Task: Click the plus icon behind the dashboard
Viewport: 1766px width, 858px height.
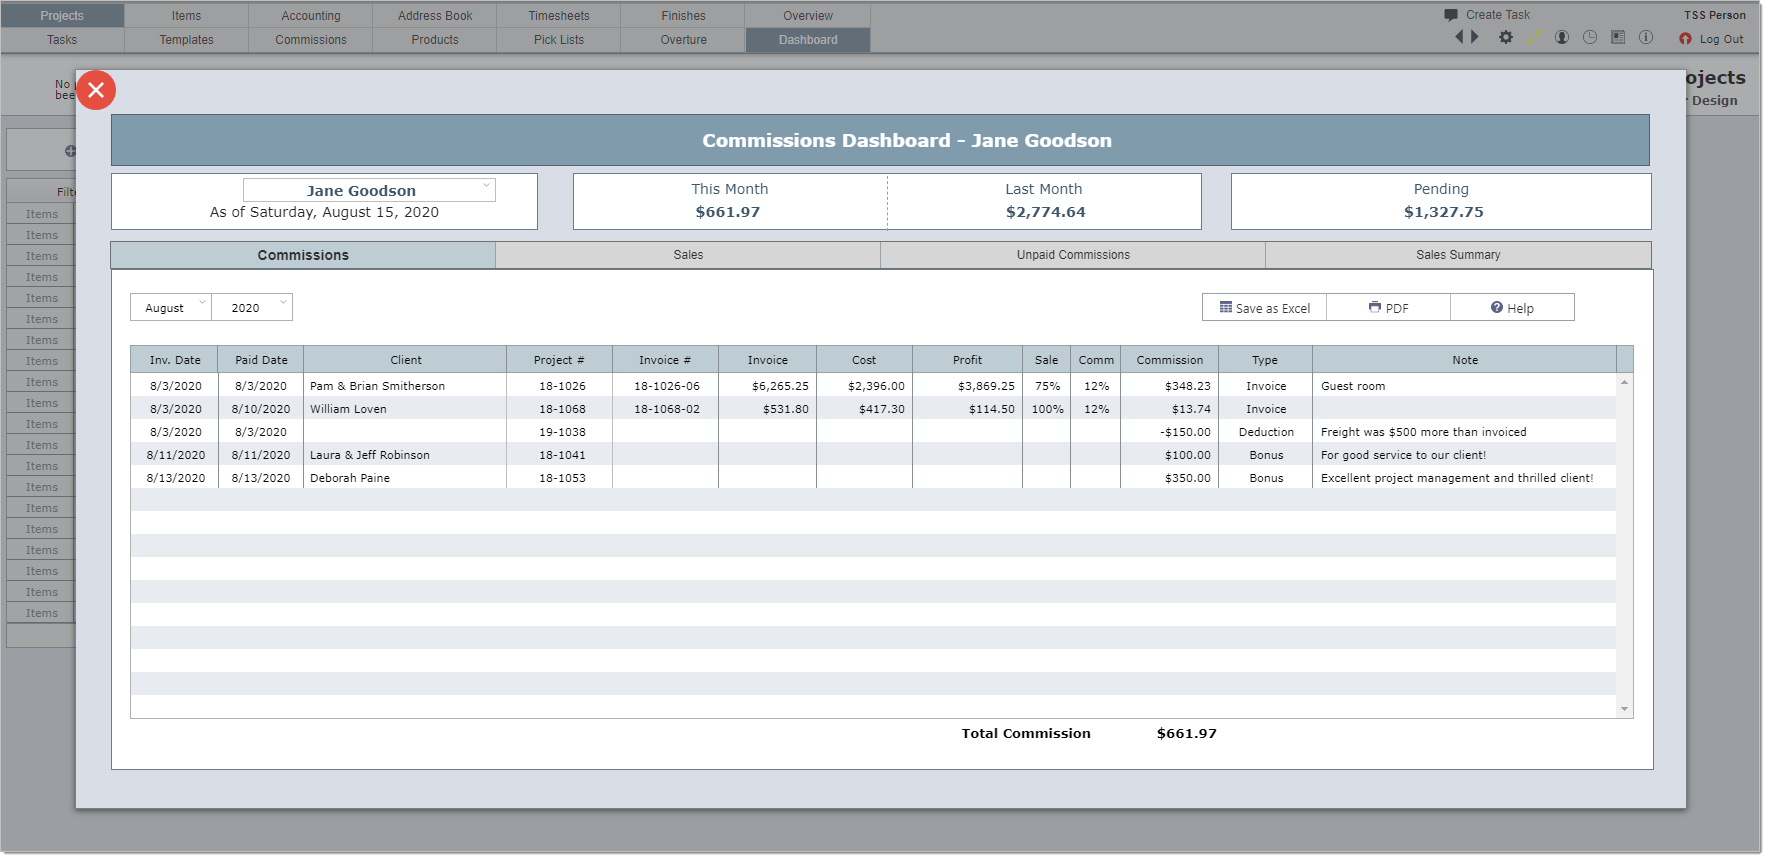Action: pyautogui.click(x=70, y=151)
